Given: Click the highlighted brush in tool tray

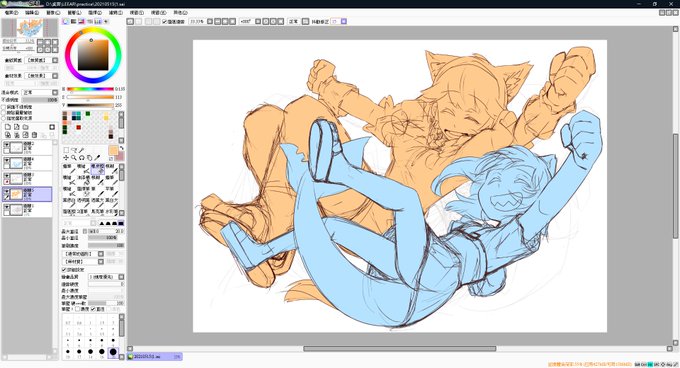Looking at the screenshot, I should coord(98,169).
